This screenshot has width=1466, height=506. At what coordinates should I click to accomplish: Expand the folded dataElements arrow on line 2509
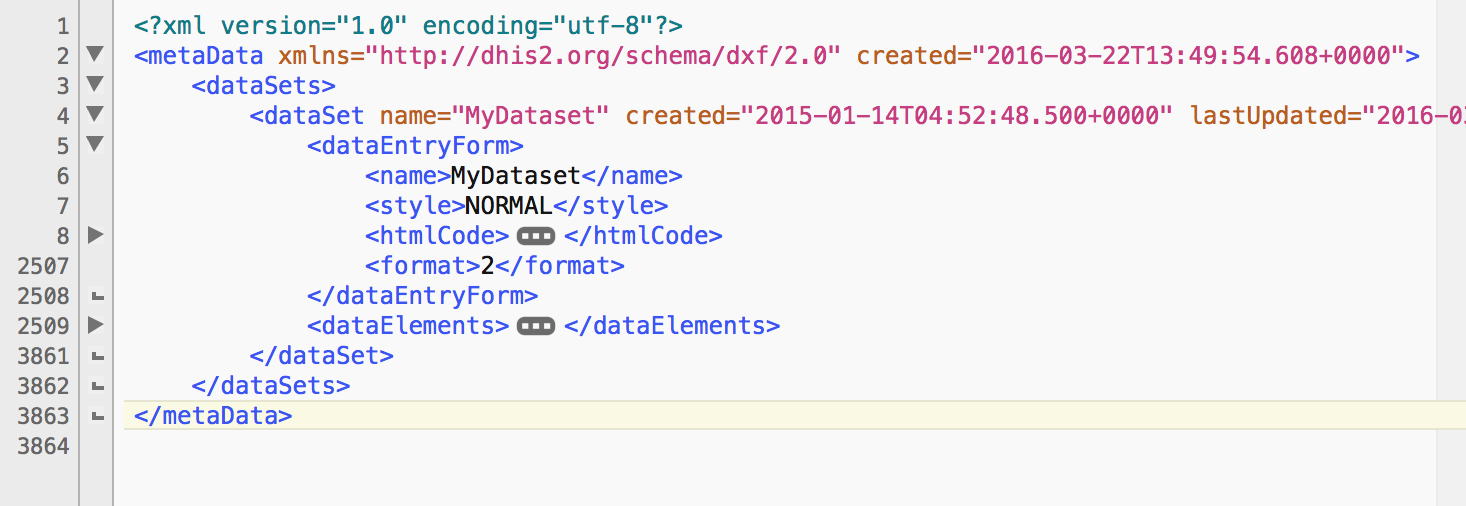[x=95, y=325]
